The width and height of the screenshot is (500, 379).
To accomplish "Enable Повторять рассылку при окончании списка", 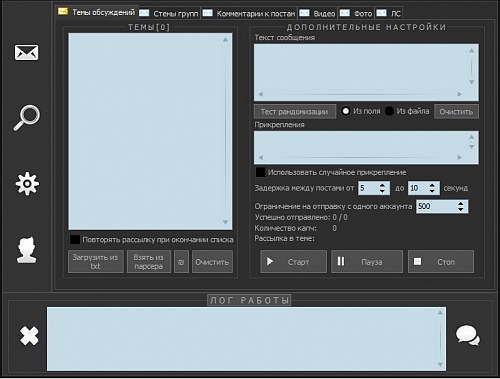I will pos(75,239).
